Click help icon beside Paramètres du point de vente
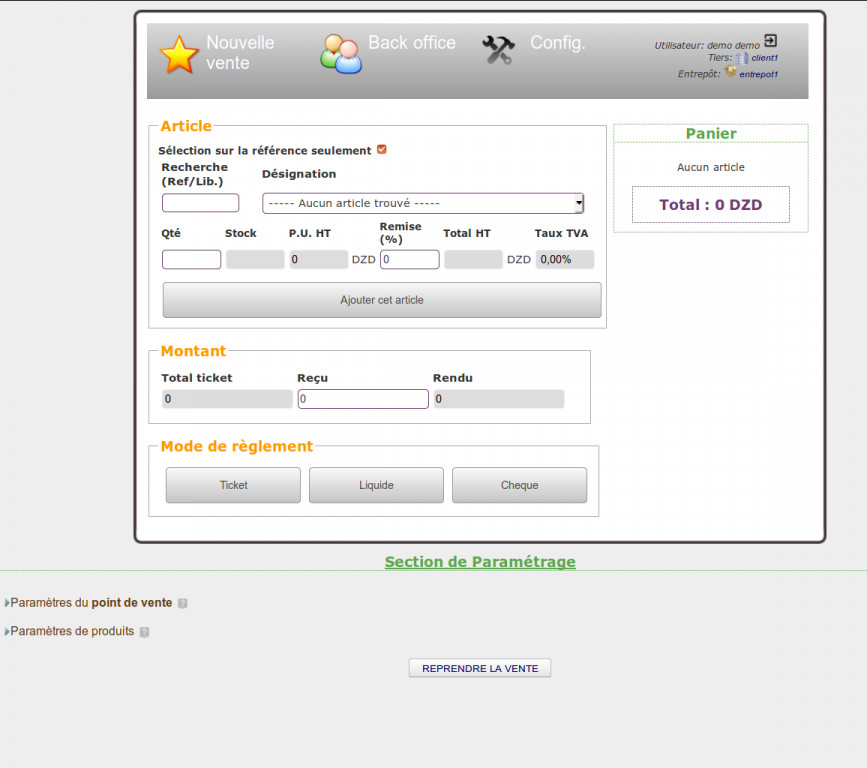 [x=182, y=603]
